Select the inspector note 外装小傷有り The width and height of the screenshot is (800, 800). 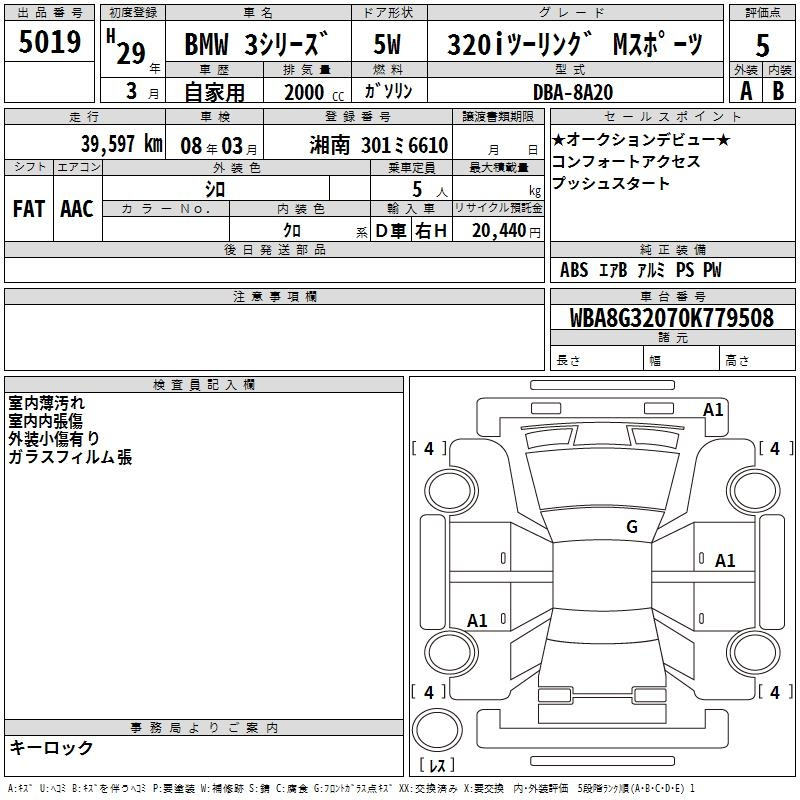[54, 439]
